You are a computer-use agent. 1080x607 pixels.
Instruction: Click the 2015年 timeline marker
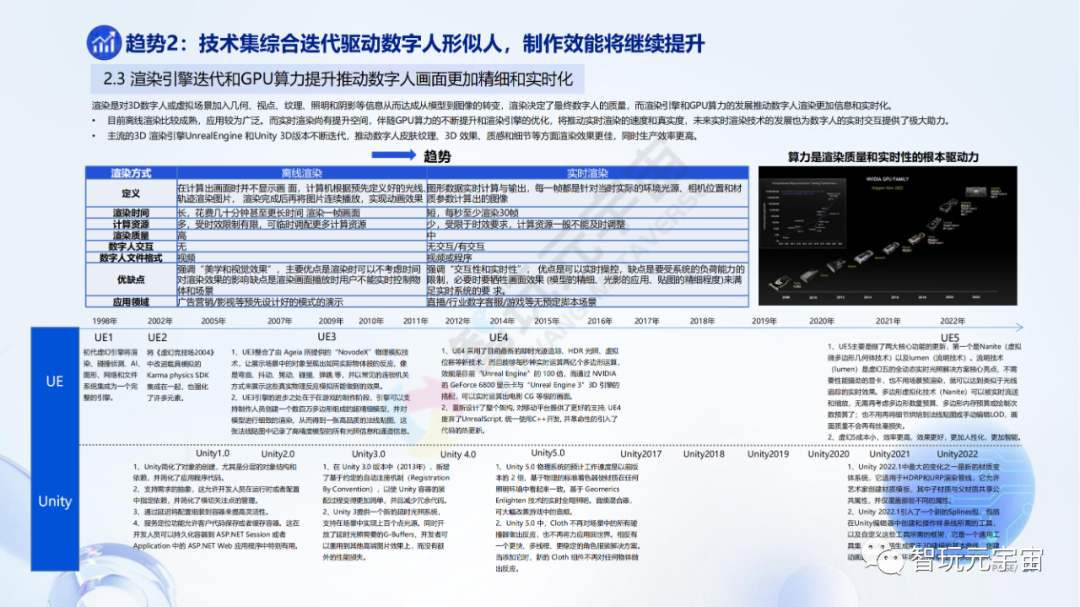[x=547, y=321]
